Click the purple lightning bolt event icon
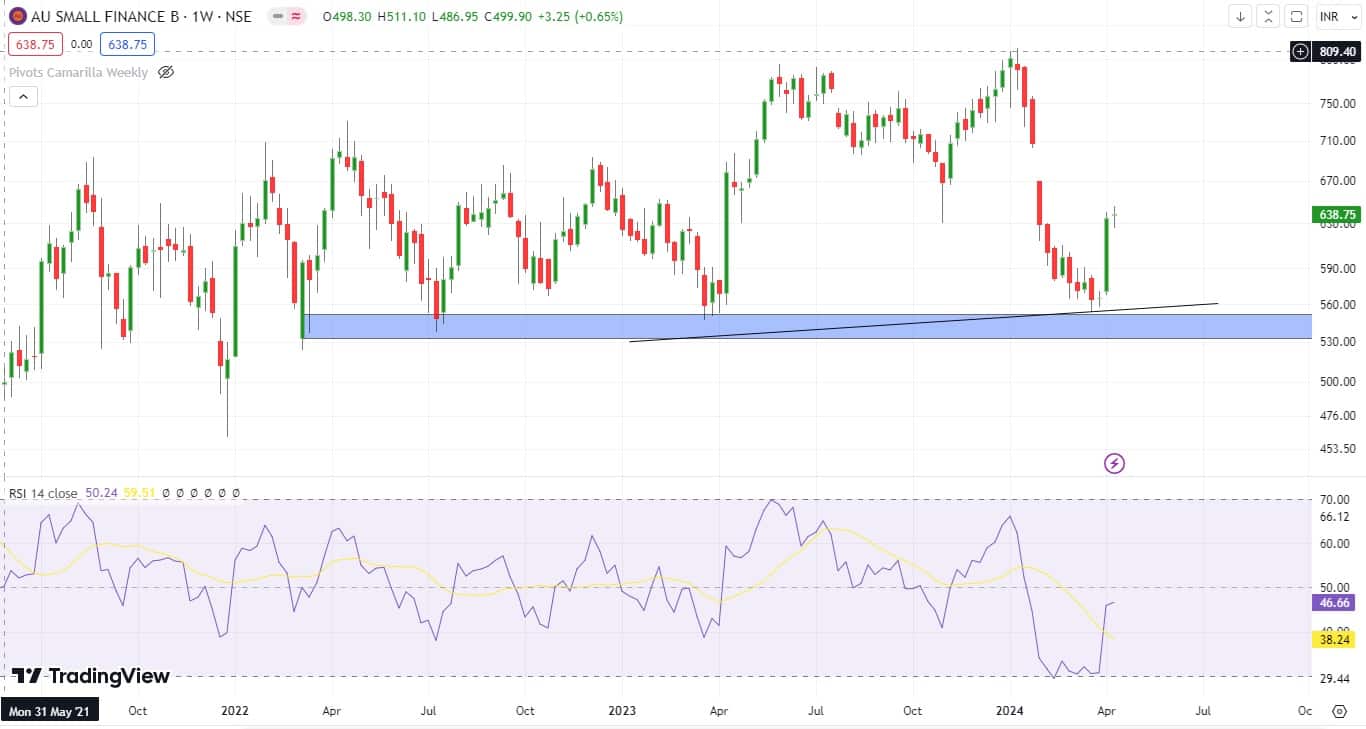The image size is (1366, 729). point(1114,463)
